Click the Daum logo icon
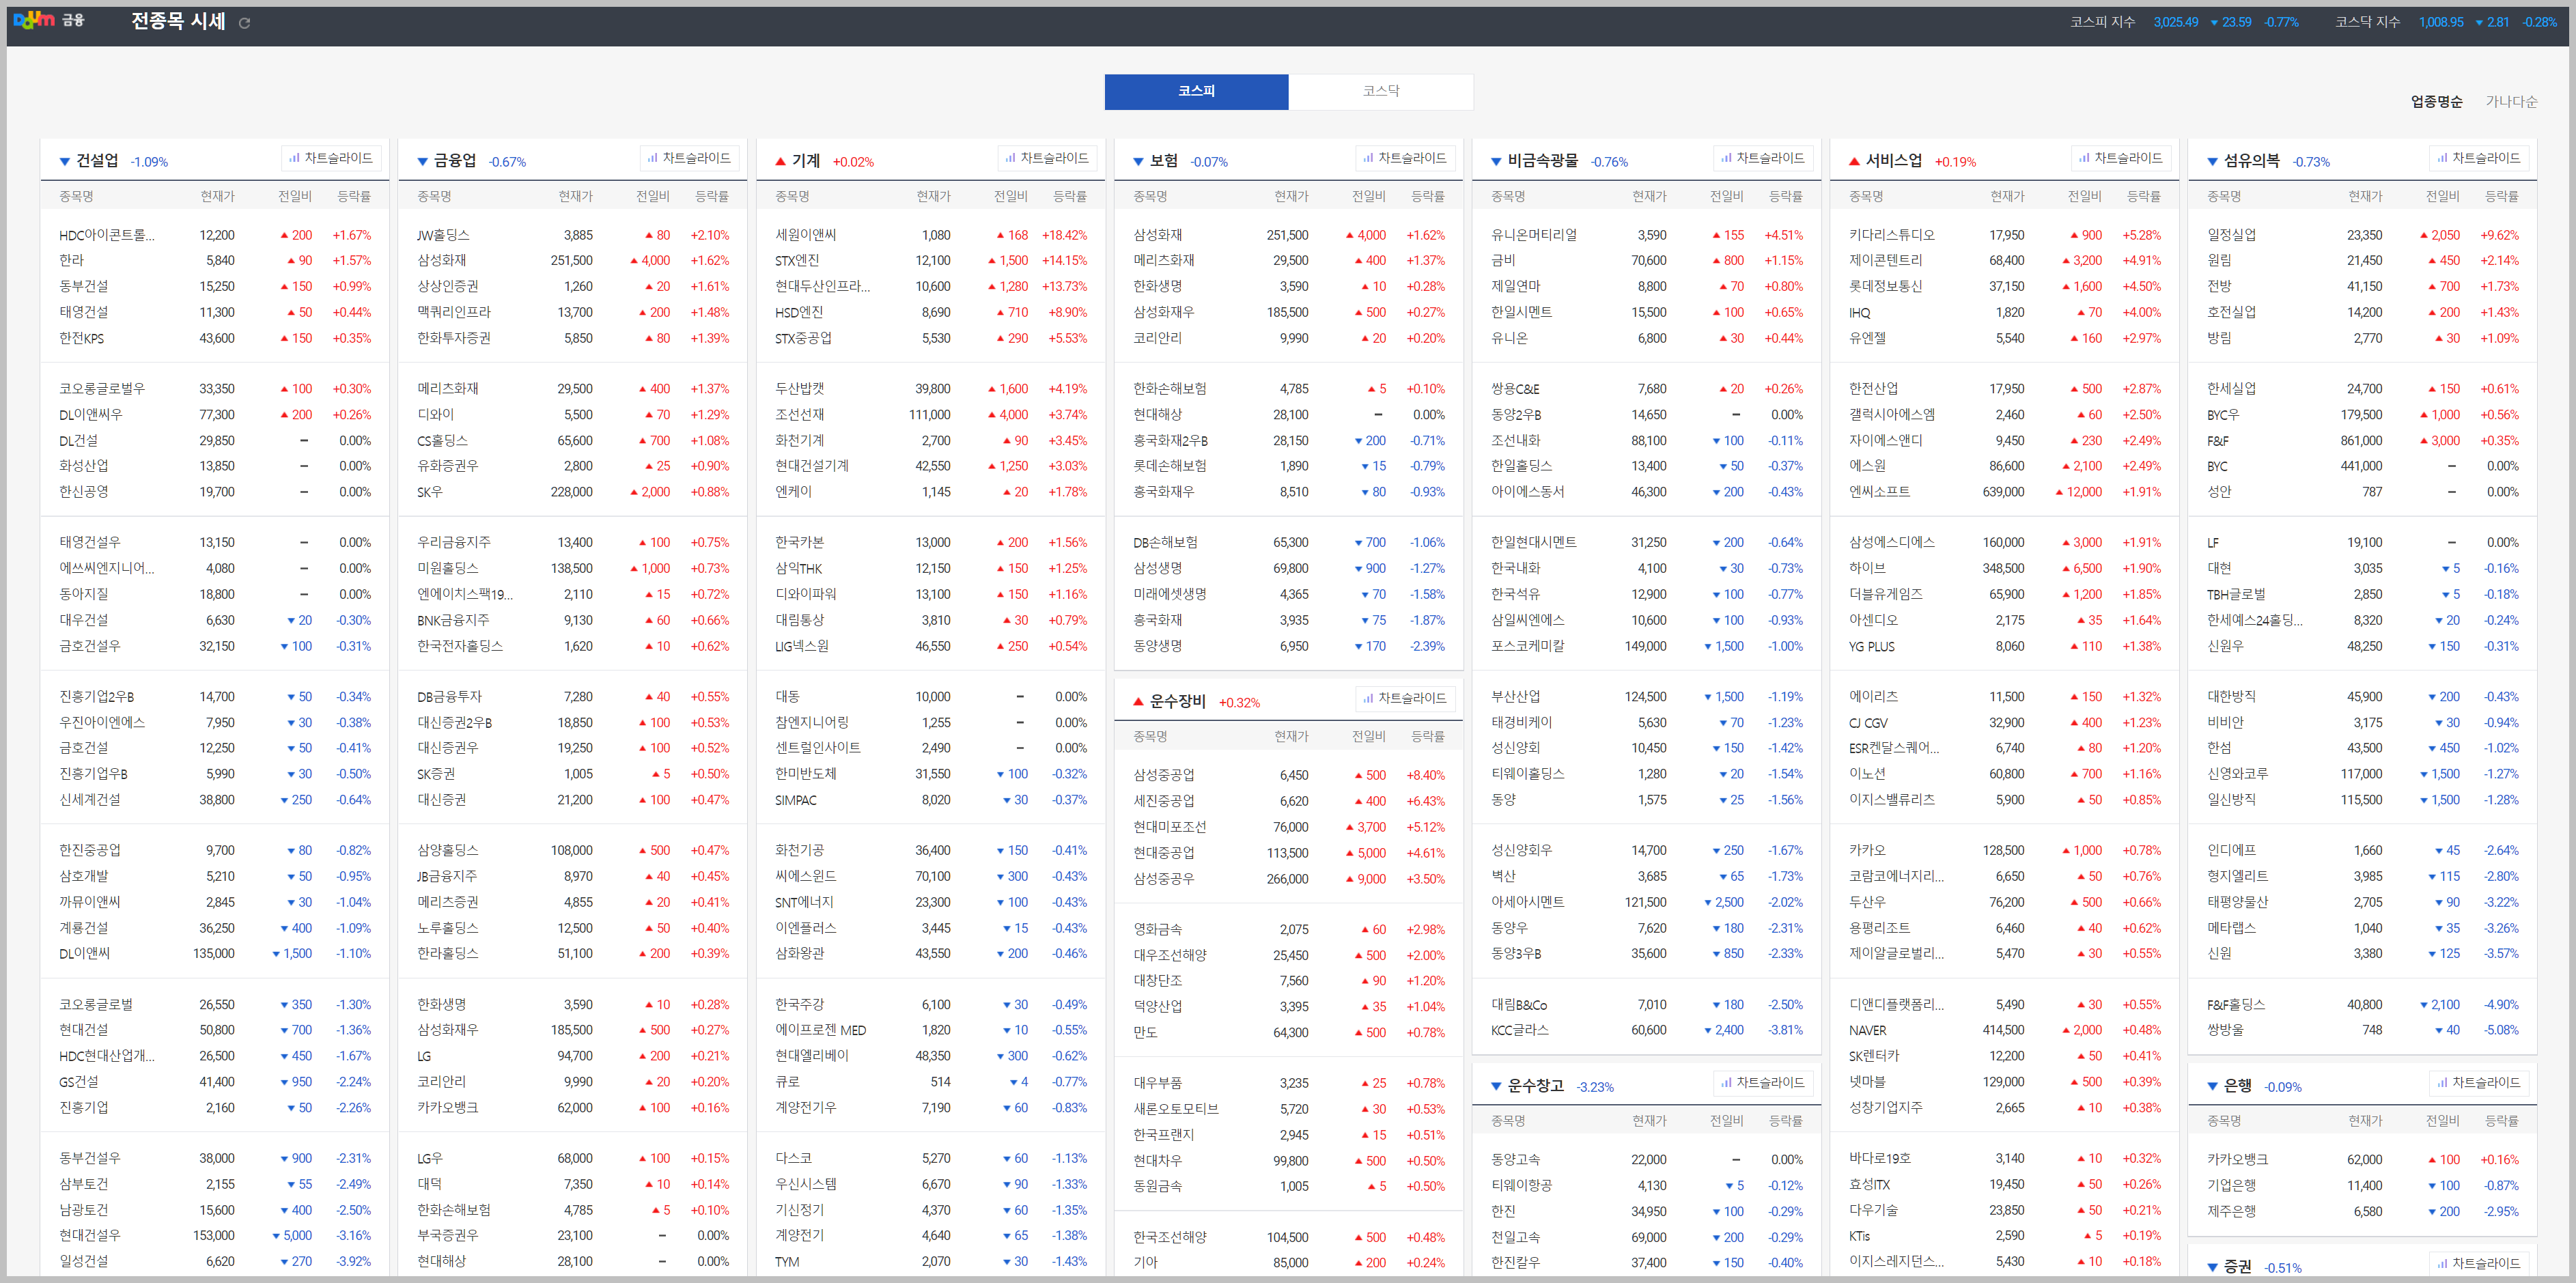This screenshot has height=1283, width=2576. coord(34,20)
